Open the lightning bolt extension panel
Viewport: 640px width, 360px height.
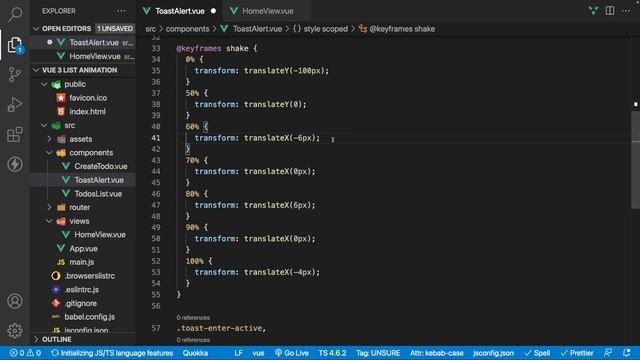tap(15, 164)
